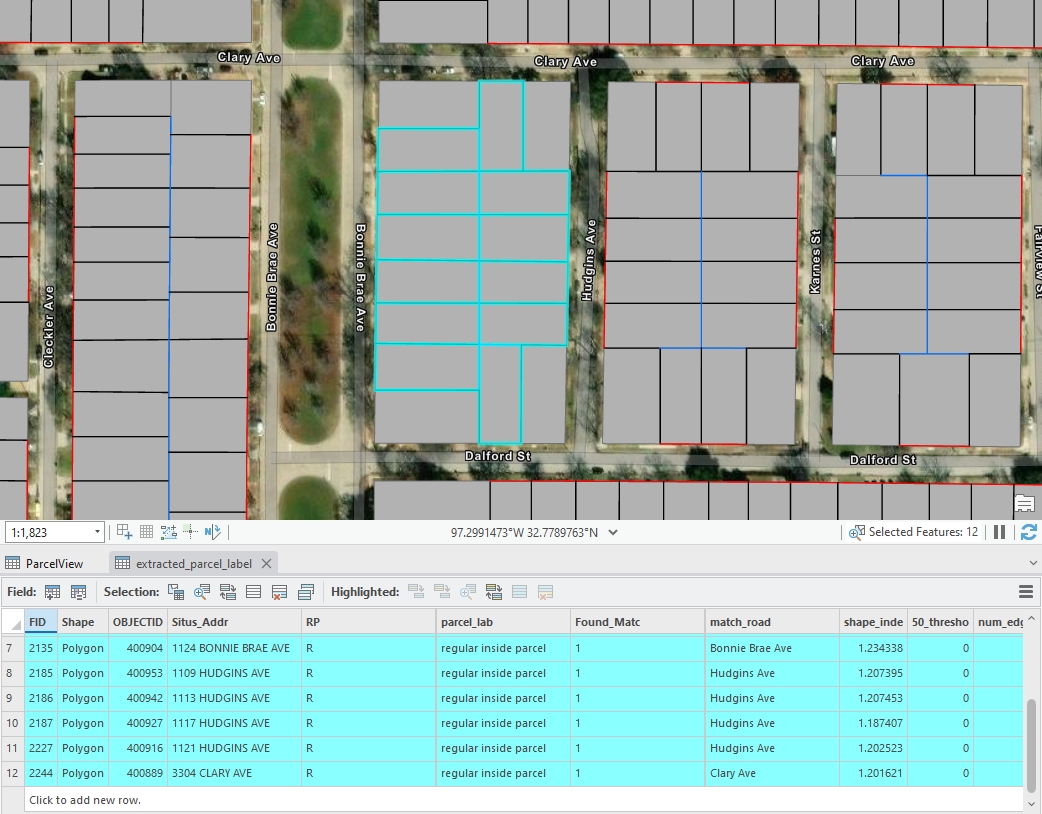This screenshot has height=814, width=1042.
Task: Click 'Click to add new row'
Action: (85, 800)
